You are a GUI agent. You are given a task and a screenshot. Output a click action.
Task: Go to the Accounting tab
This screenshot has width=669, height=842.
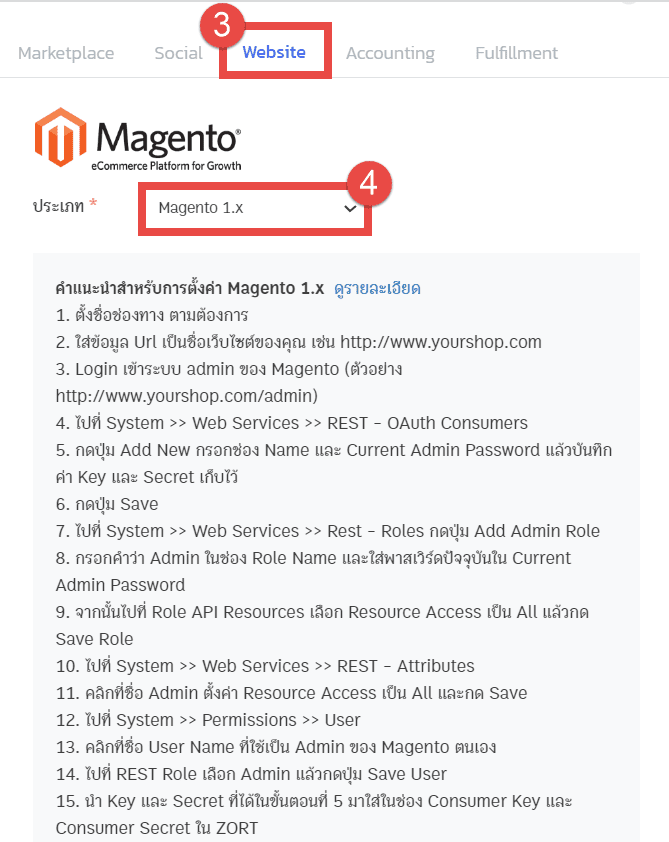pos(390,53)
